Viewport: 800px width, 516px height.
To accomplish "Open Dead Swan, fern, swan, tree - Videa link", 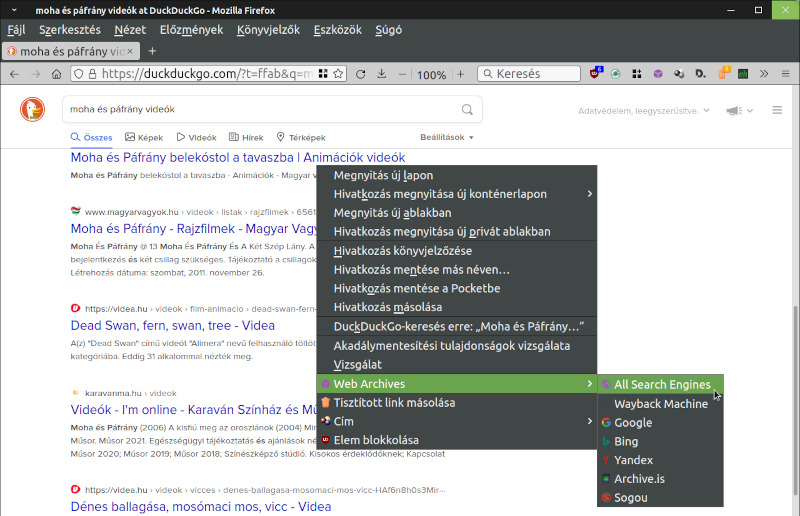I will click(x=172, y=326).
